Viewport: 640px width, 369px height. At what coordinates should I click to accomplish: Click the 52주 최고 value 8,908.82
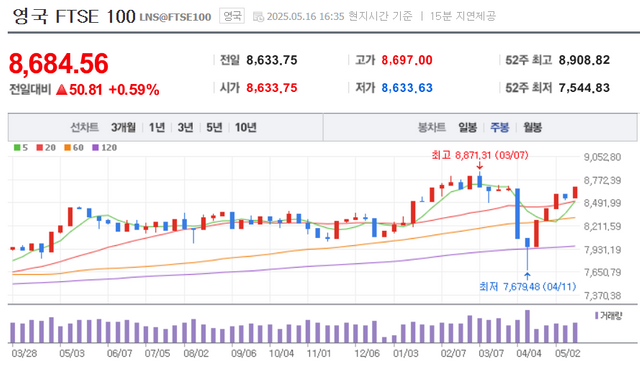click(584, 60)
